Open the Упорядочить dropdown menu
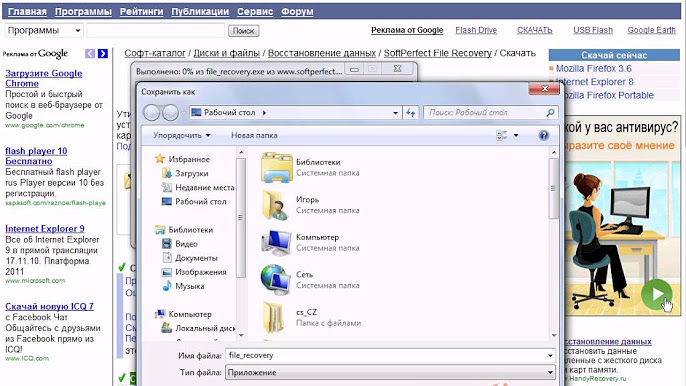 182,135
